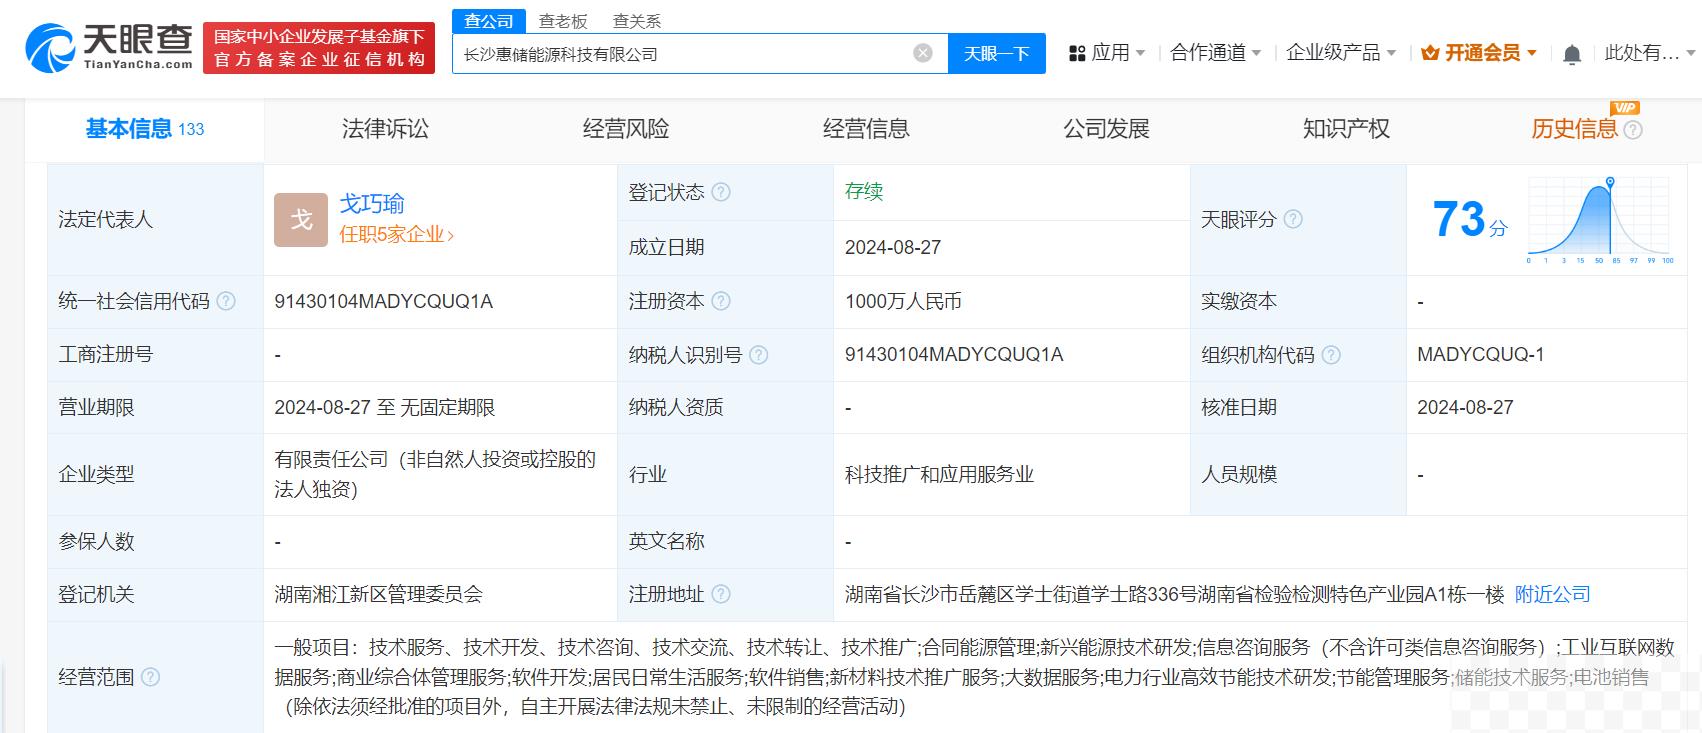Select the 基本信息 tab
The height and width of the screenshot is (733, 1702).
click(144, 129)
